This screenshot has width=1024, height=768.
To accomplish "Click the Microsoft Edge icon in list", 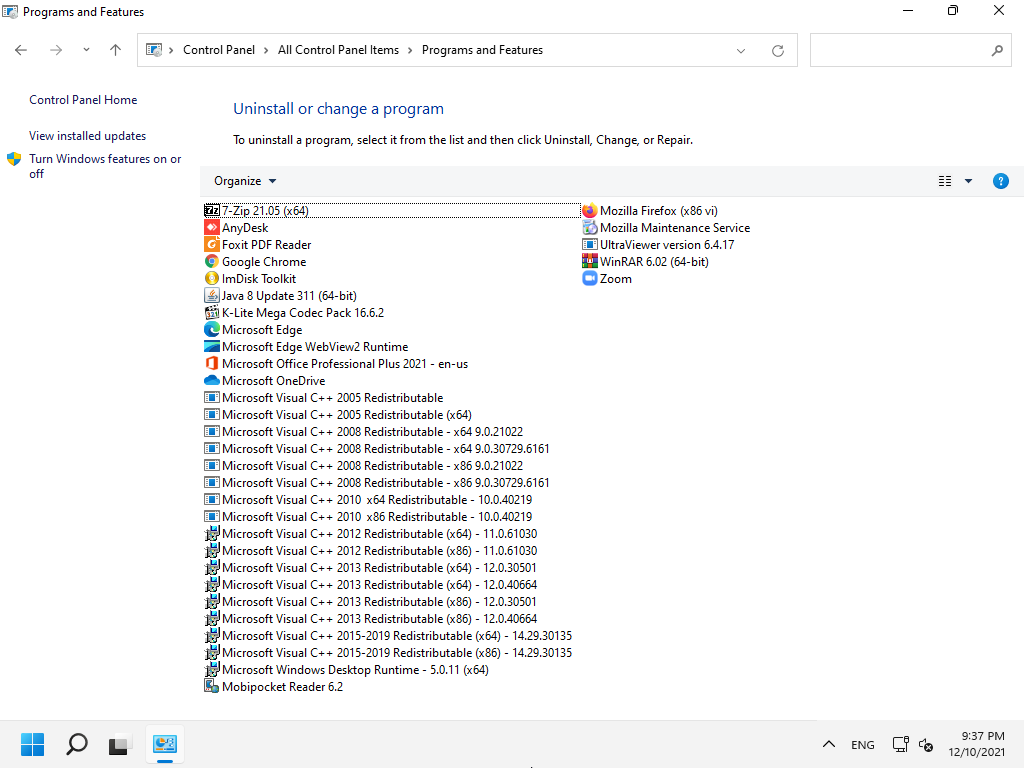I will tap(212, 330).
